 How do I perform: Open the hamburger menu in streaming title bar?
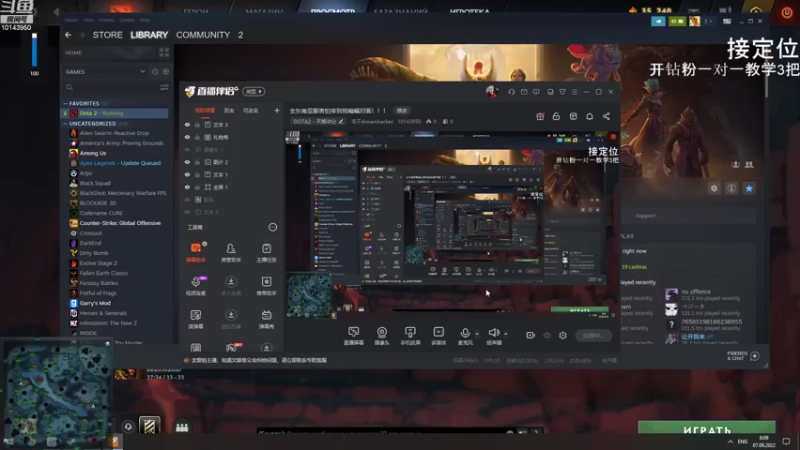tap(574, 92)
